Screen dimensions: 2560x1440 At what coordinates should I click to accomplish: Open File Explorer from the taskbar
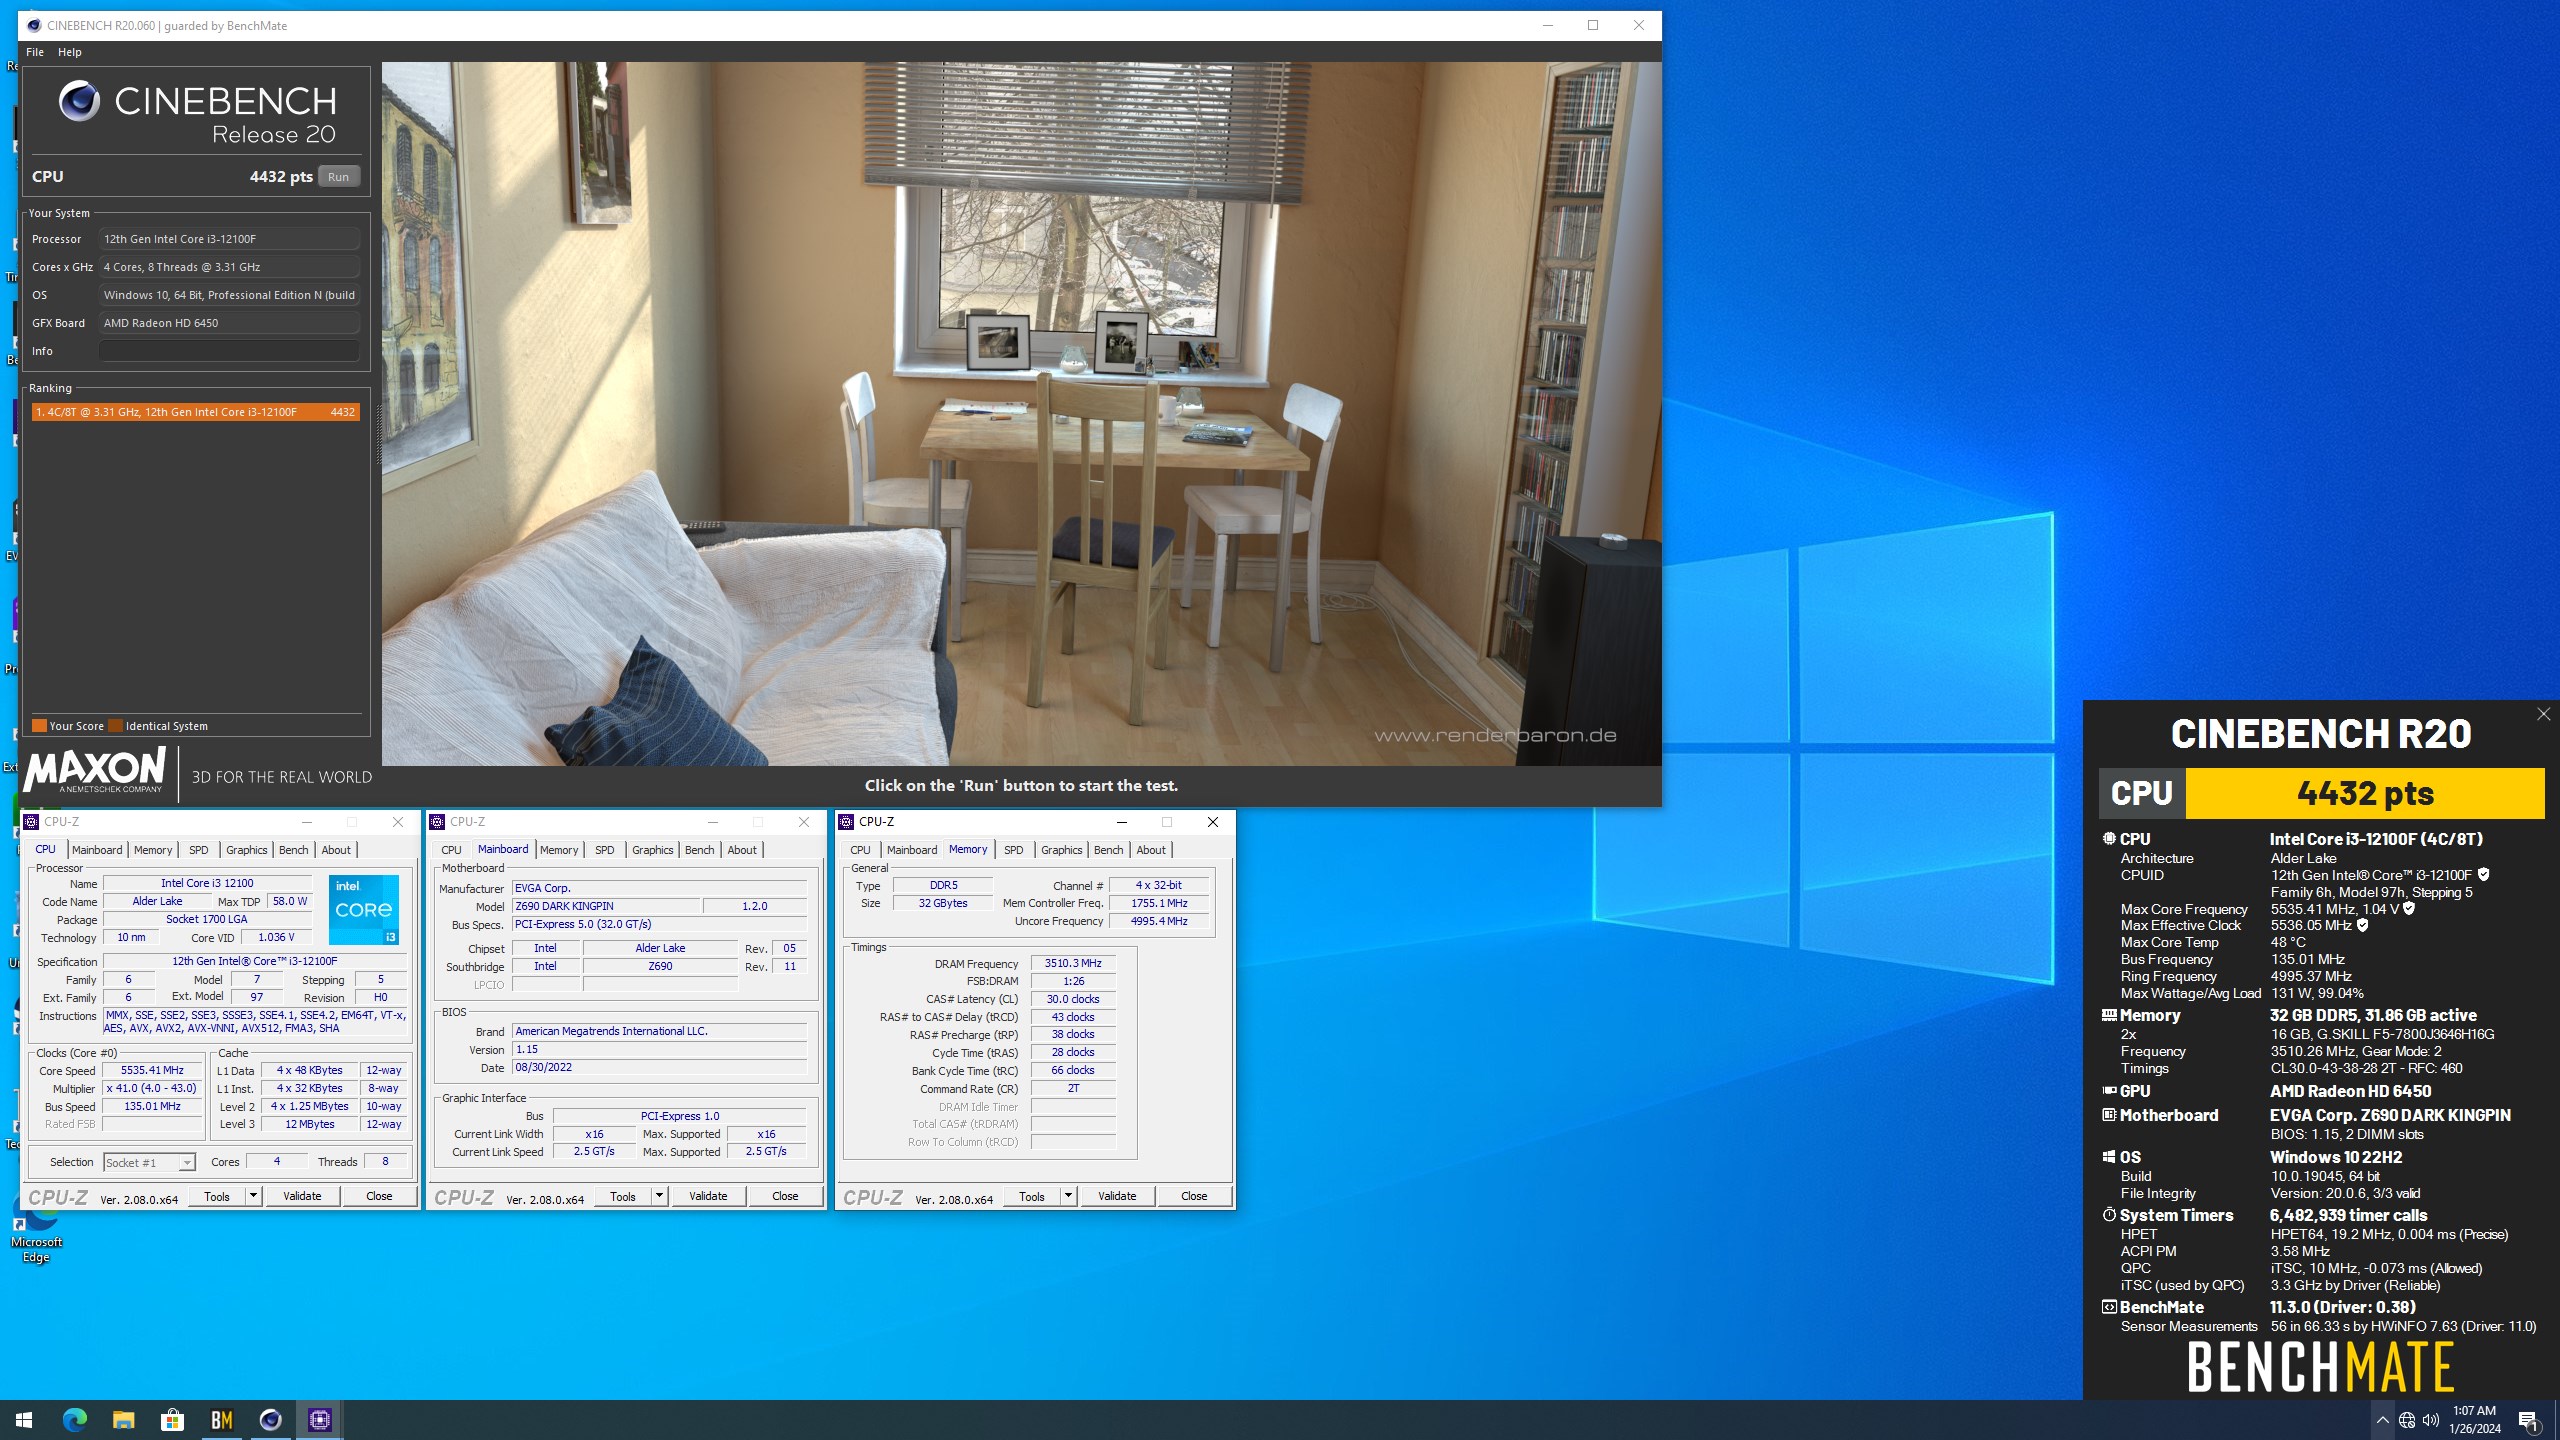[x=123, y=1419]
